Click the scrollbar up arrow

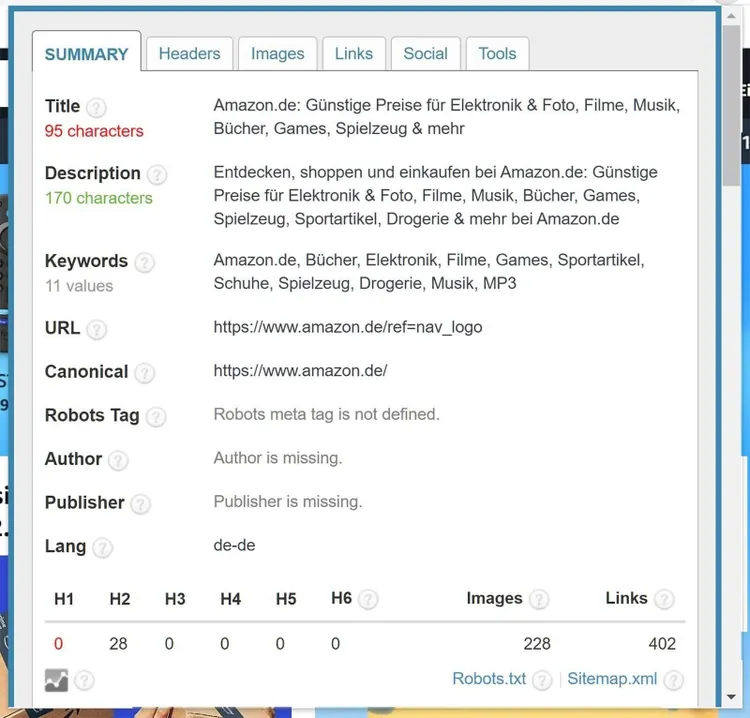(x=731, y=16)
